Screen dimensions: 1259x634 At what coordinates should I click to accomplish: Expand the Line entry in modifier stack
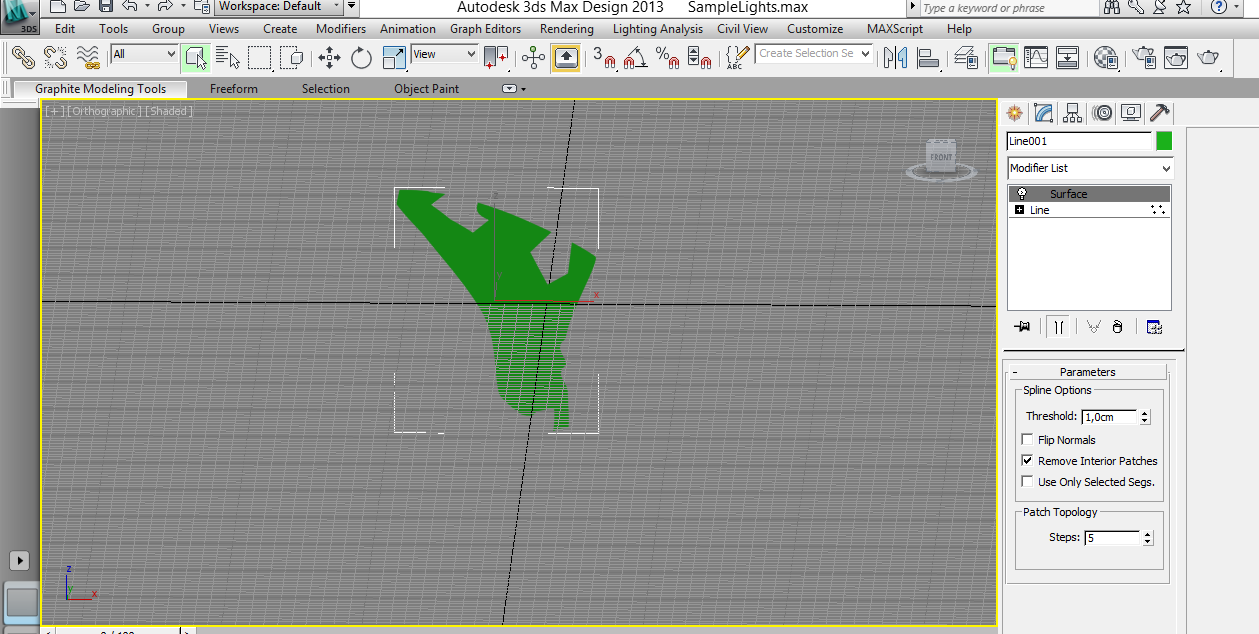tap(1019, 210)
